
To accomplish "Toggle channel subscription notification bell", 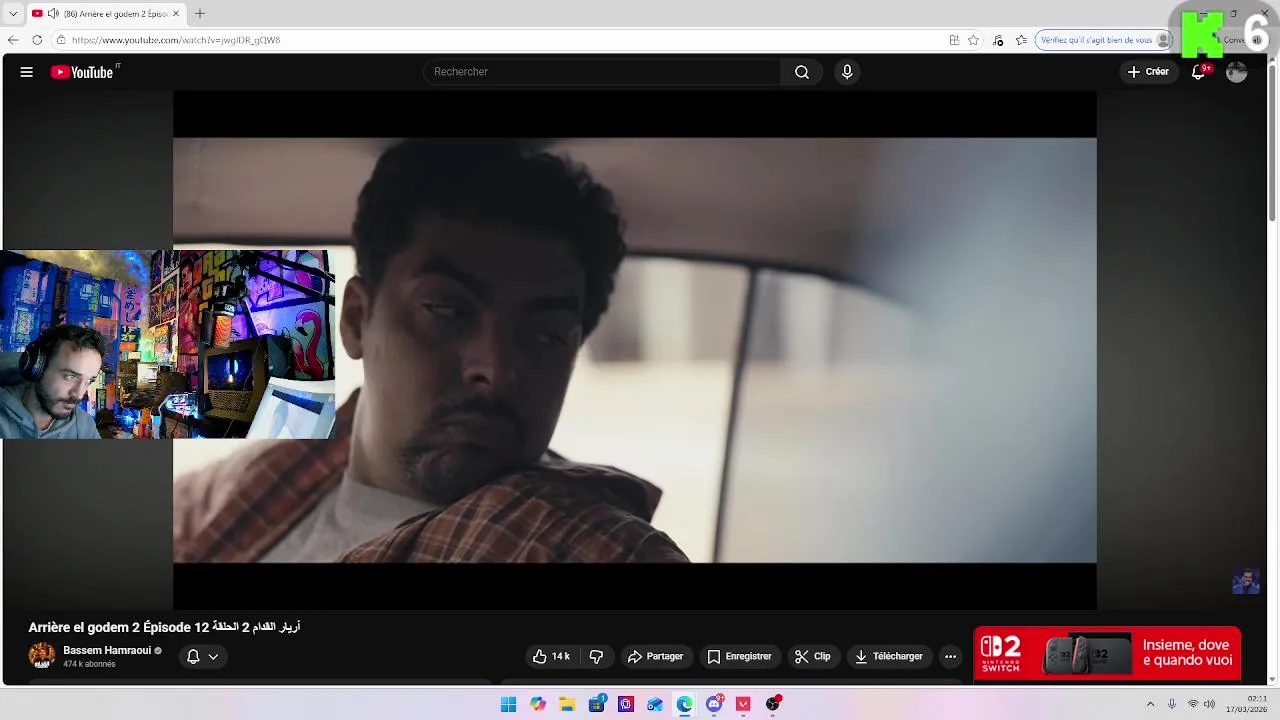I will (x=193, y=657).
